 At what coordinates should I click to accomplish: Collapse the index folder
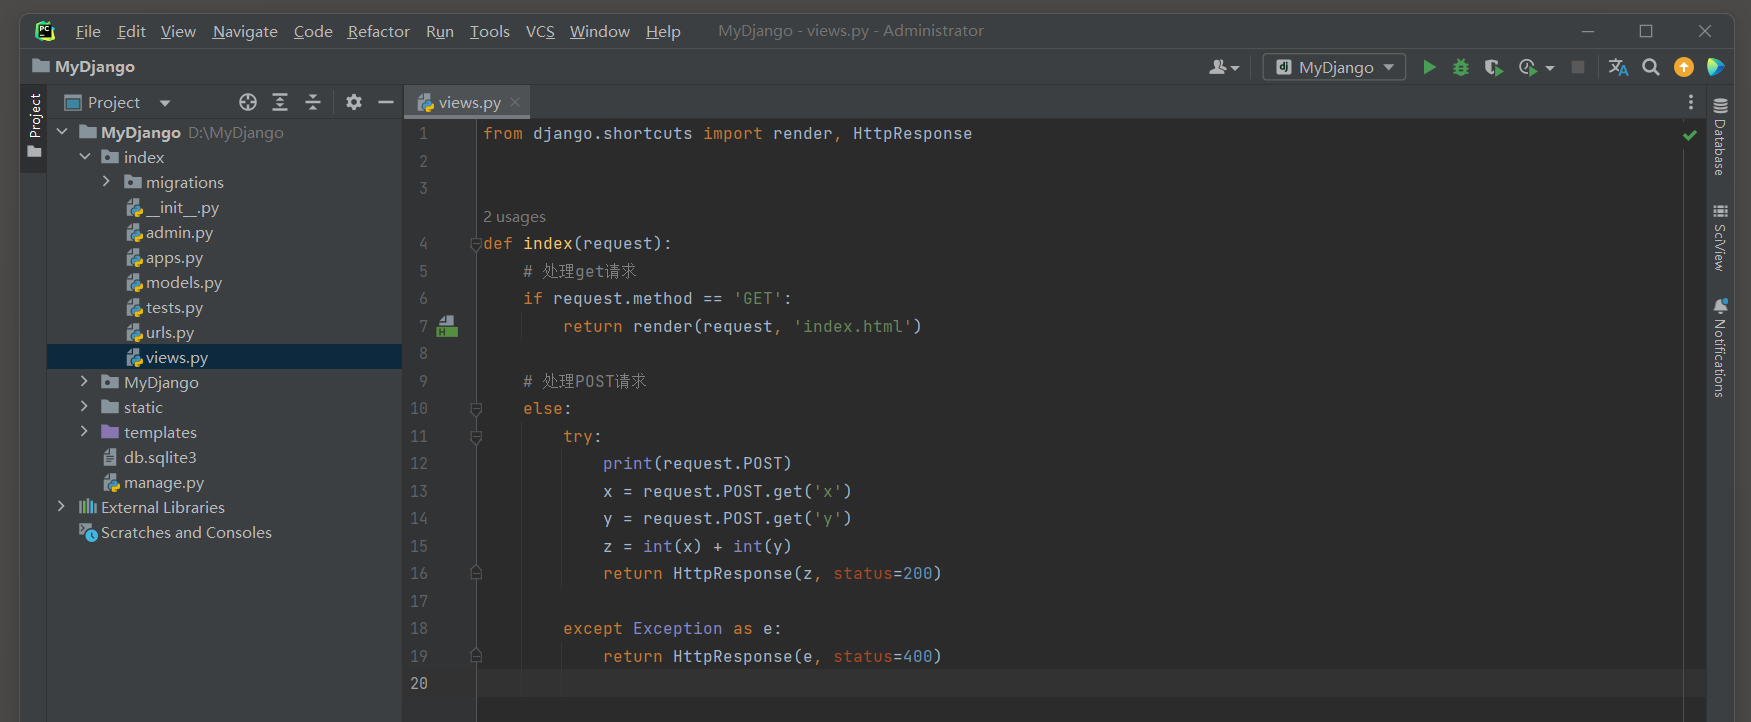[85, 157]
